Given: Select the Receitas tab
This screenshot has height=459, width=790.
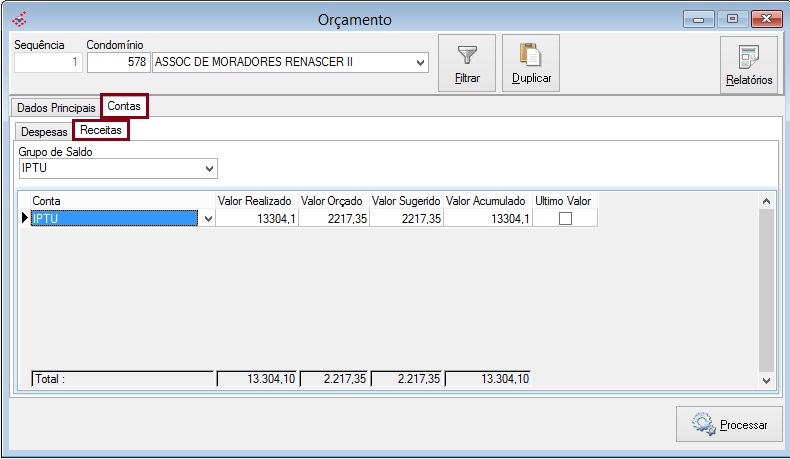Looking at the screenshot, I should (x=101, y=130).
